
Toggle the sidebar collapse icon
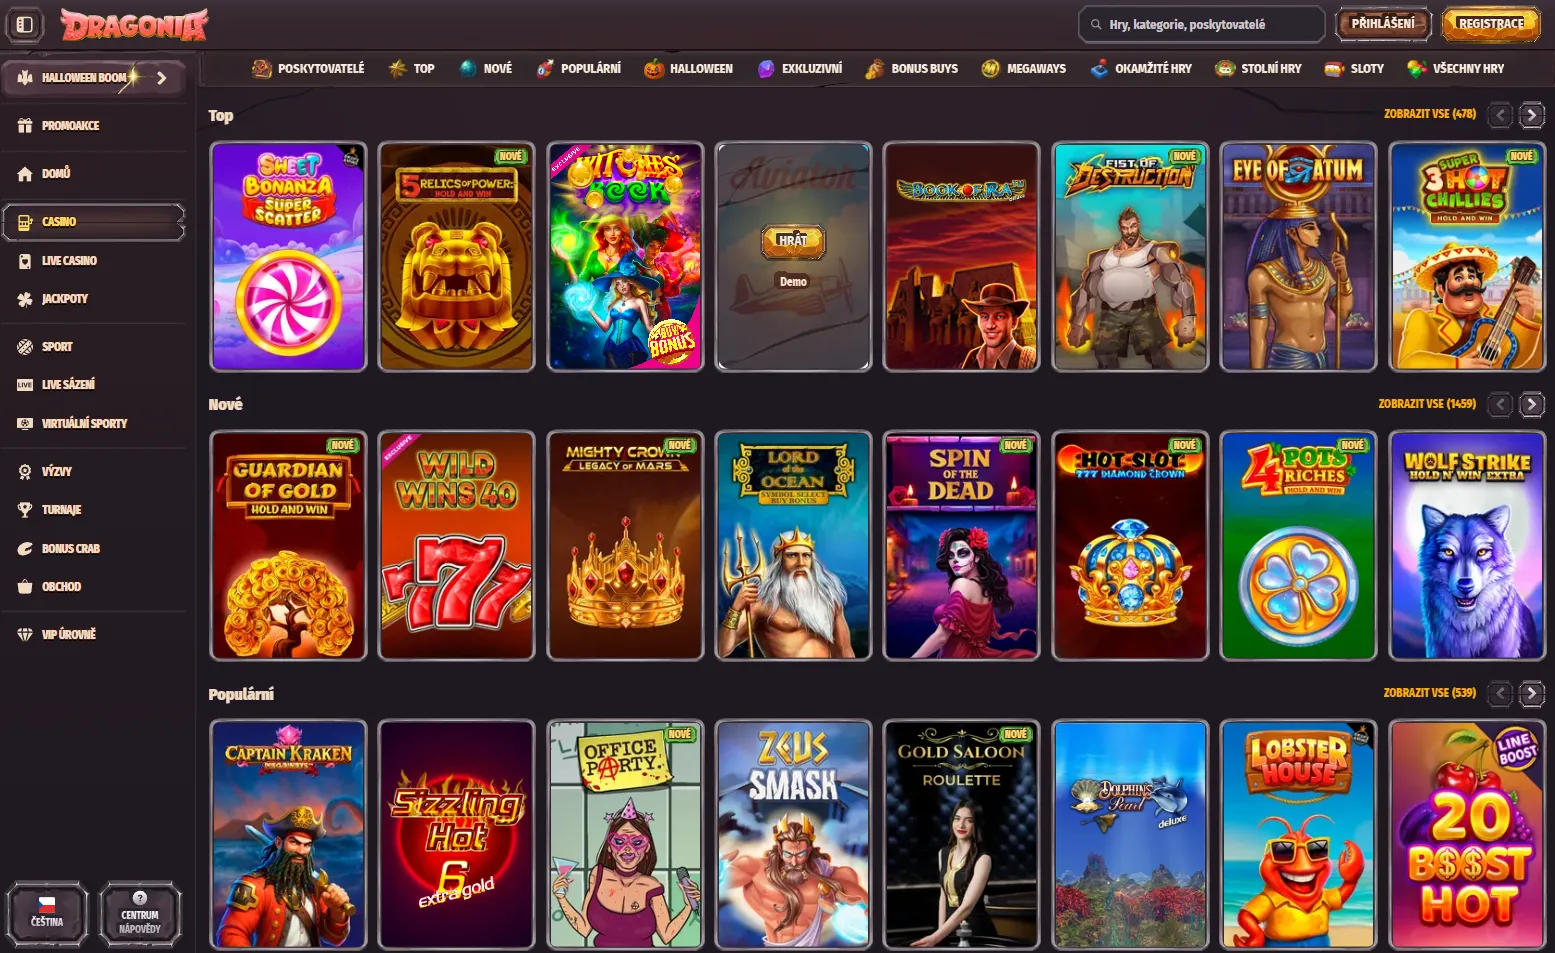[x=25, y=24]
